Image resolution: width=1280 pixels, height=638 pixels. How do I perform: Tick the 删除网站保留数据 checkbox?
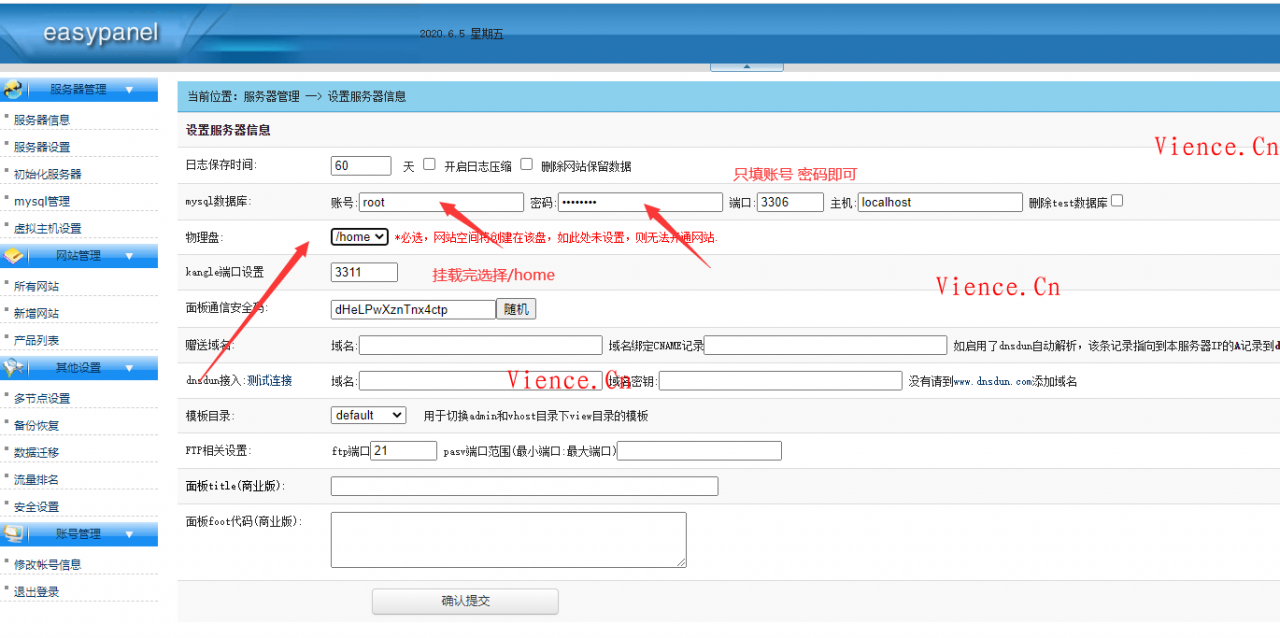tap(526, 165)
